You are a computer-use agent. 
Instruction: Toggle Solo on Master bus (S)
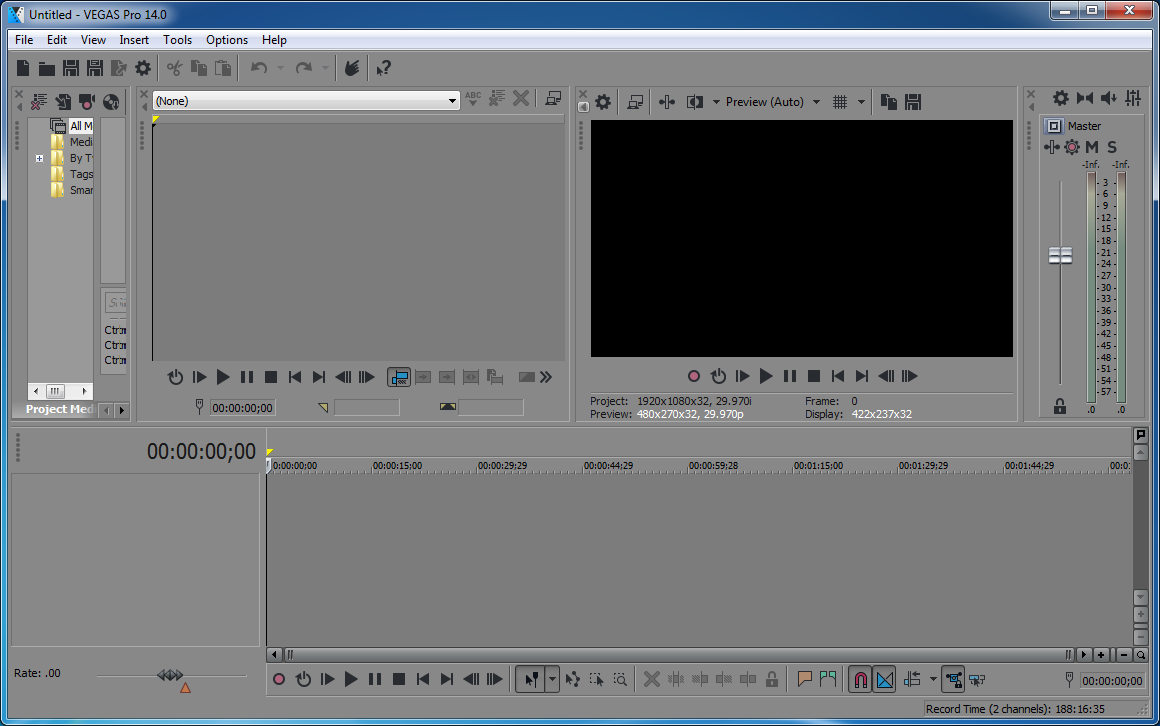[1112, 147]
